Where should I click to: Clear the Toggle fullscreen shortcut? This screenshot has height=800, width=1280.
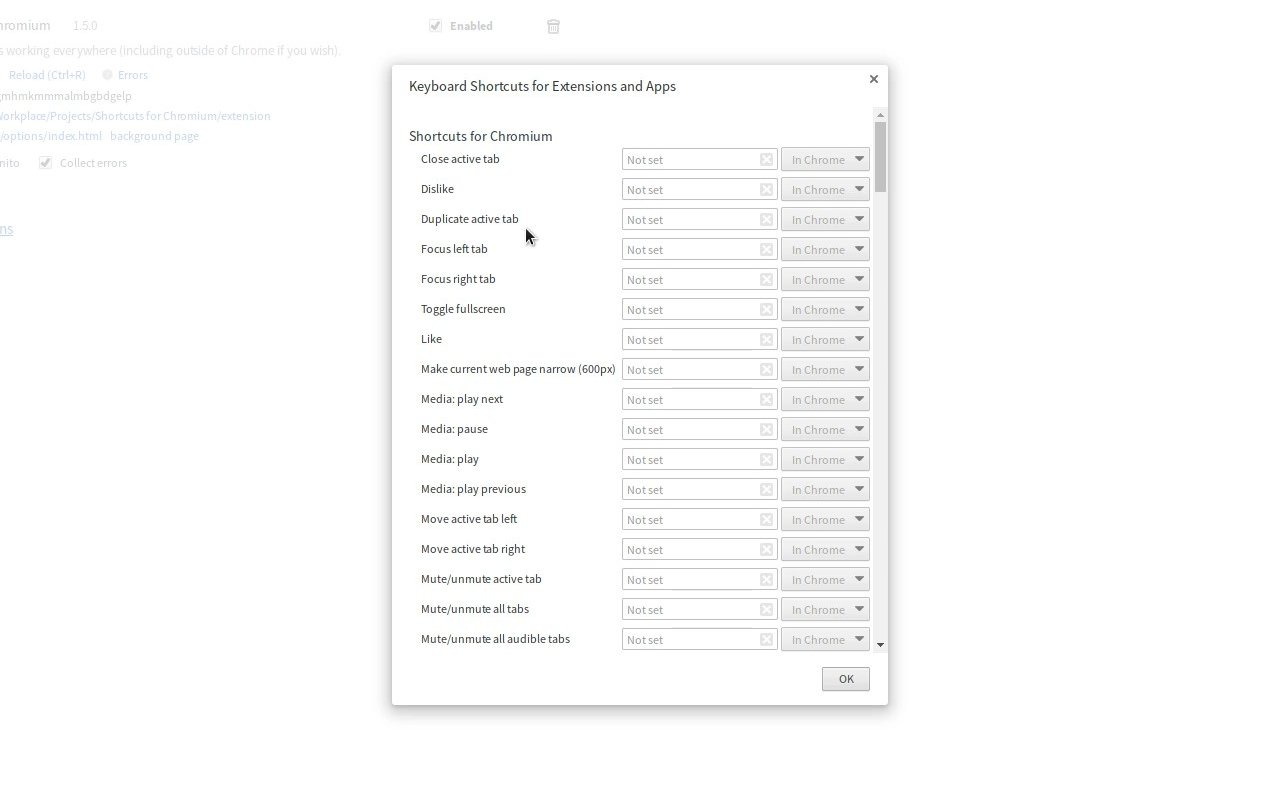coord(766,310)
